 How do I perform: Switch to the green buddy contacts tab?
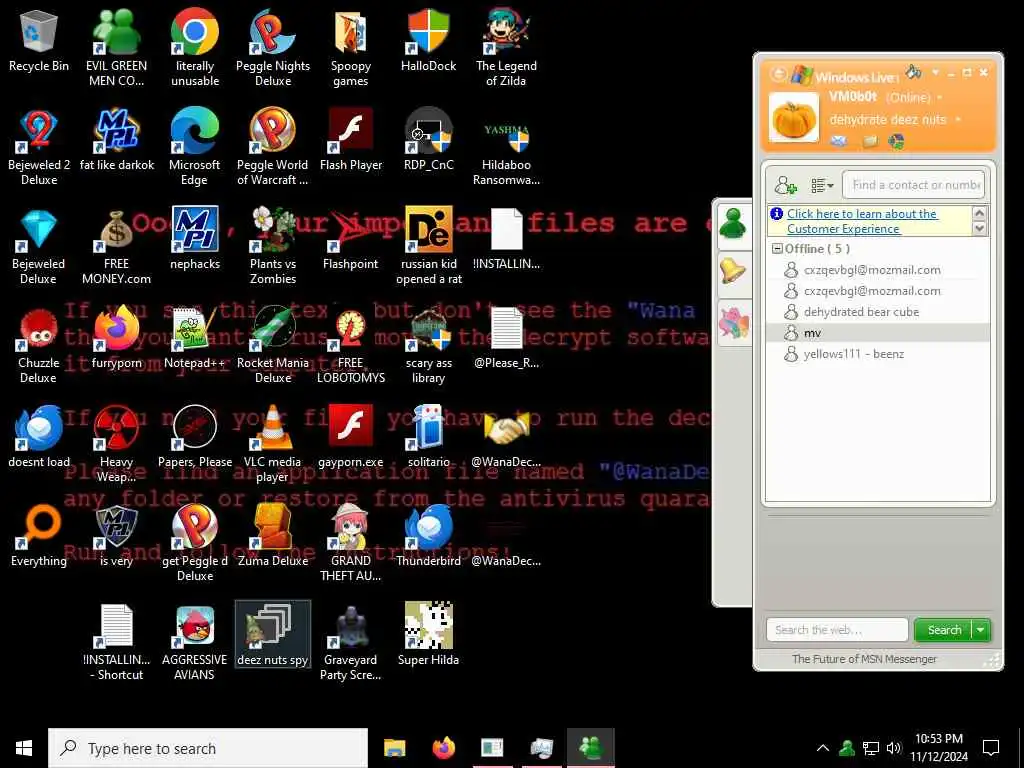coord(734,225)
